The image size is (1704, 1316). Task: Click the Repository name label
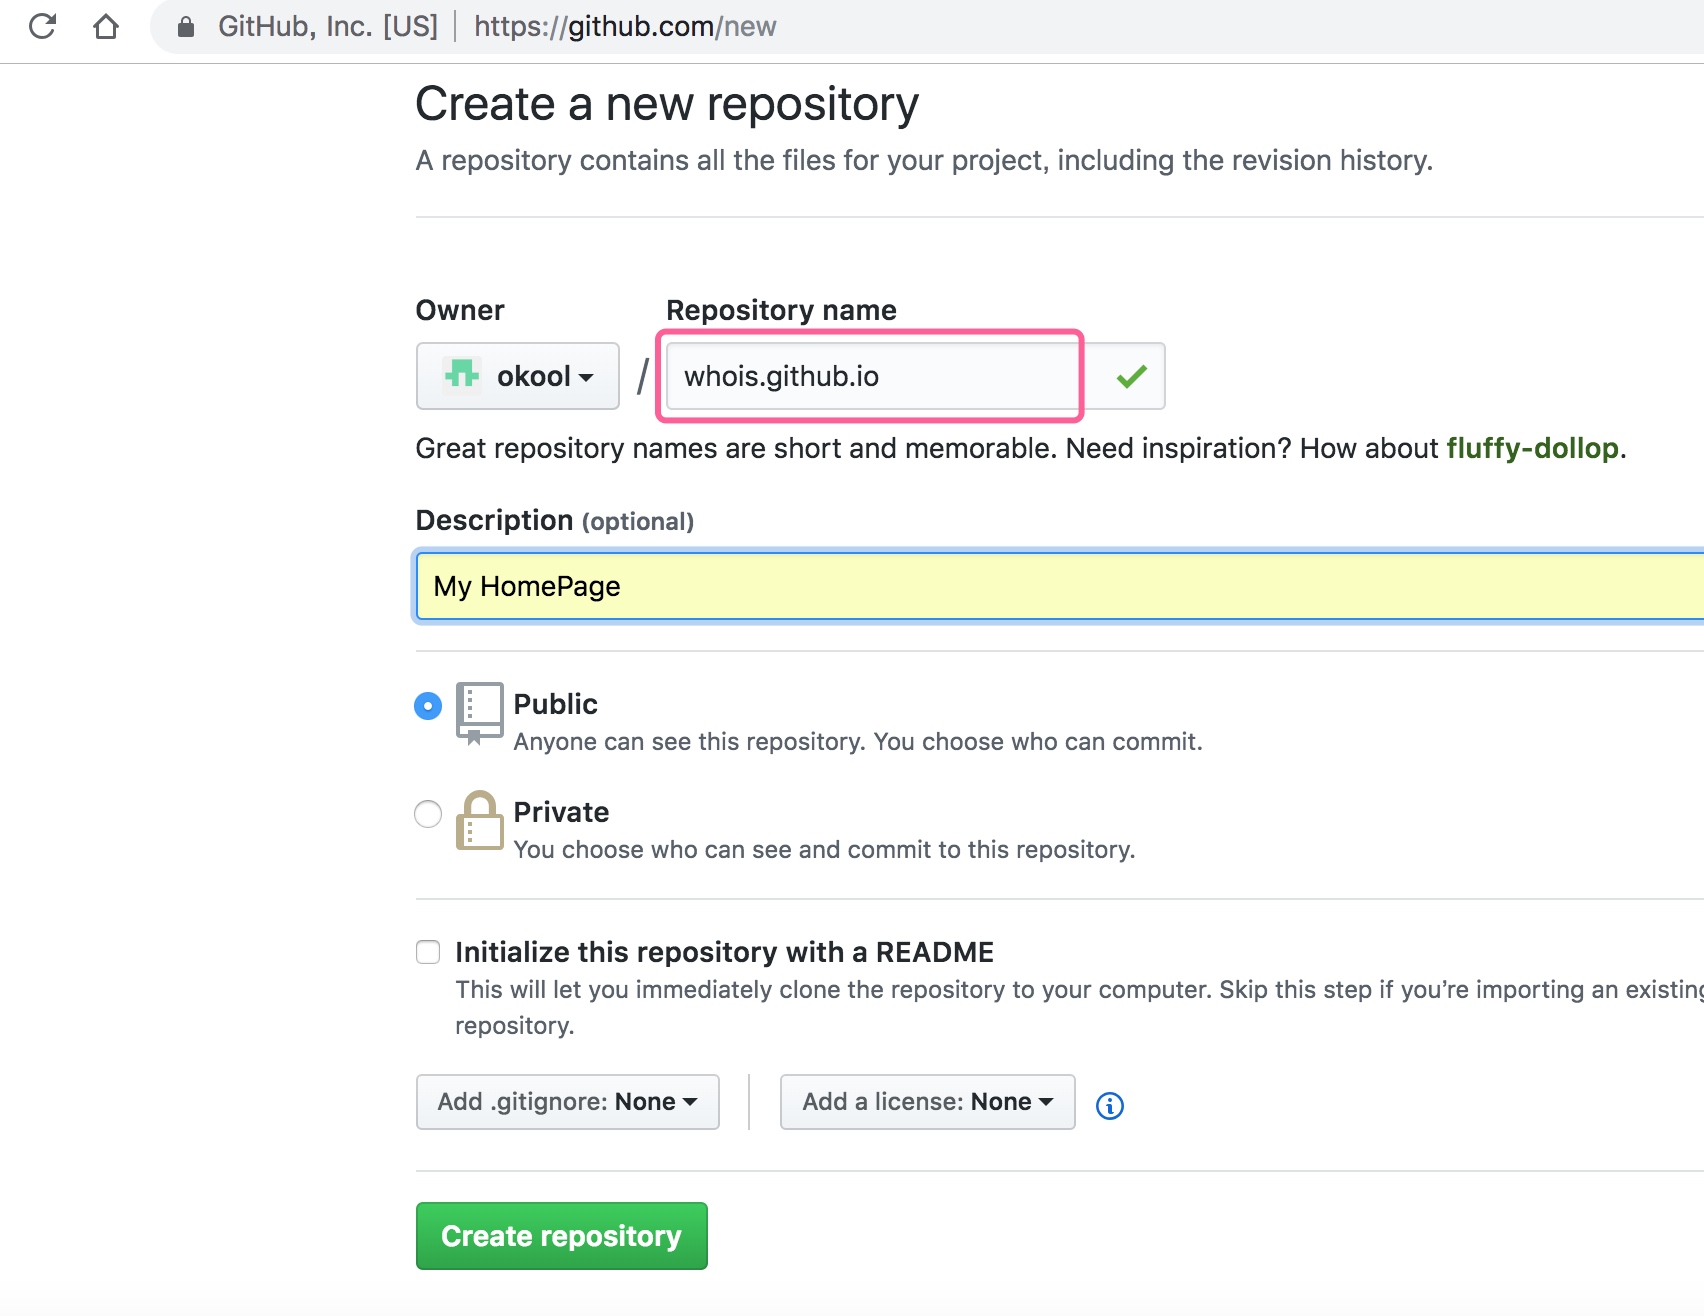tap(781, 310)
